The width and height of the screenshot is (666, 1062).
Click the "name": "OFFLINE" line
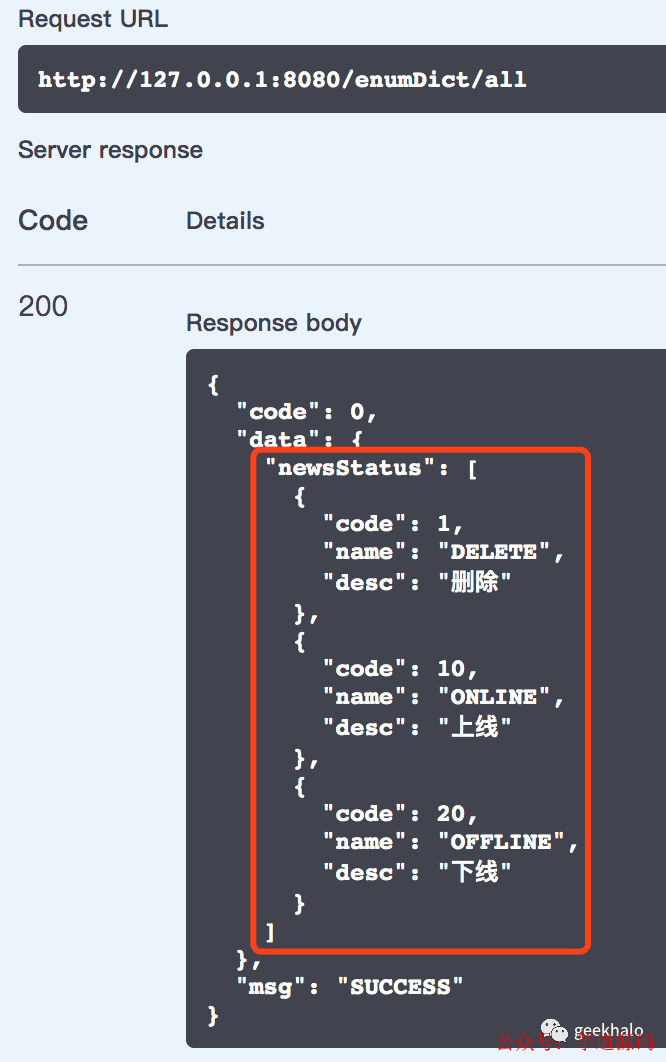tap(451, 842)
